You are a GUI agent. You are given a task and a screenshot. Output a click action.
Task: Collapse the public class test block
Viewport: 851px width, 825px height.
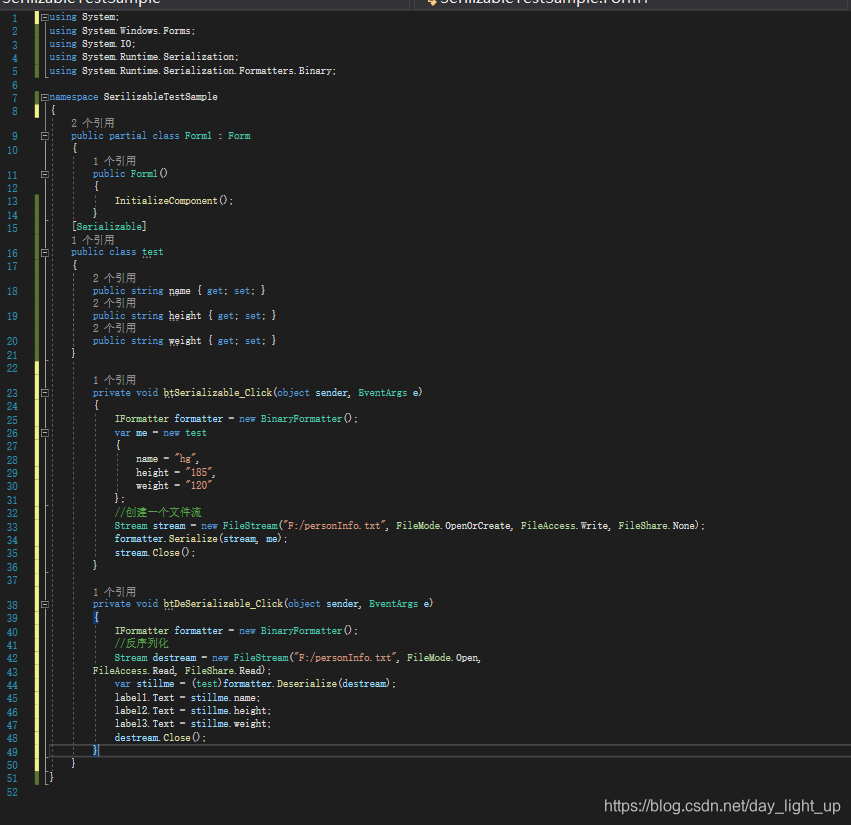(x=45, y=252)
